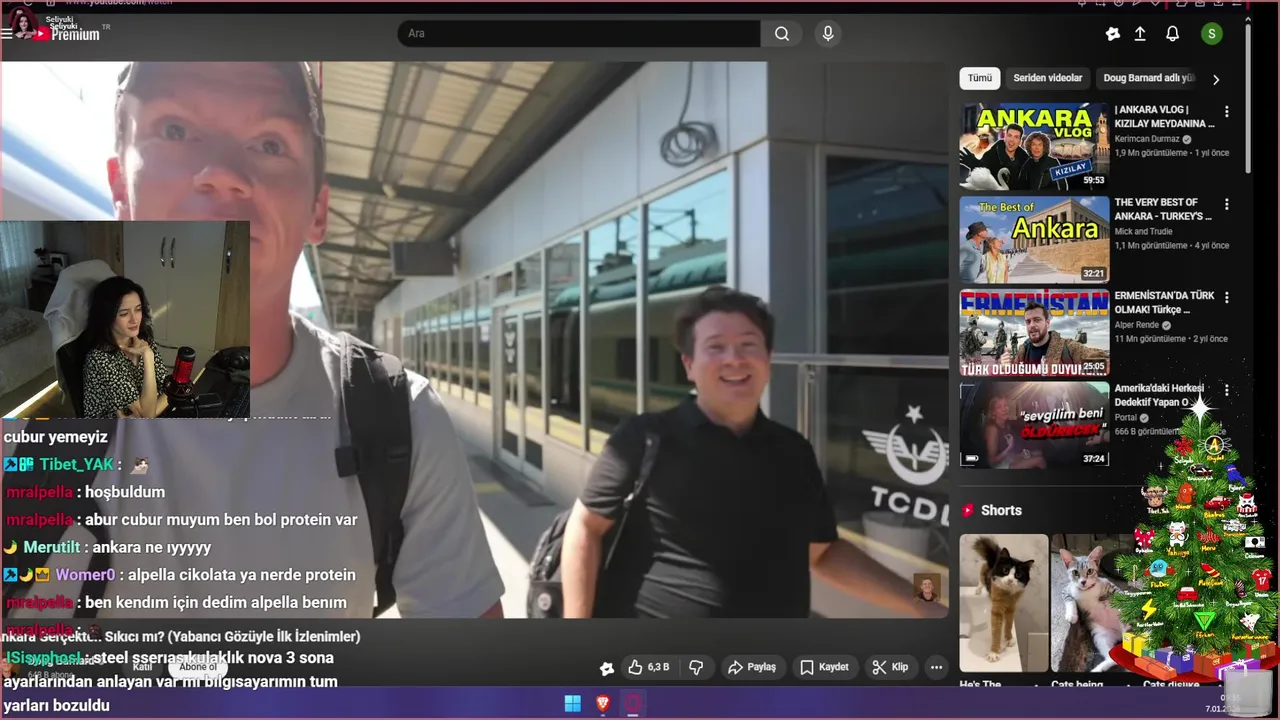Create a clip with Klip button

(890, 667)
